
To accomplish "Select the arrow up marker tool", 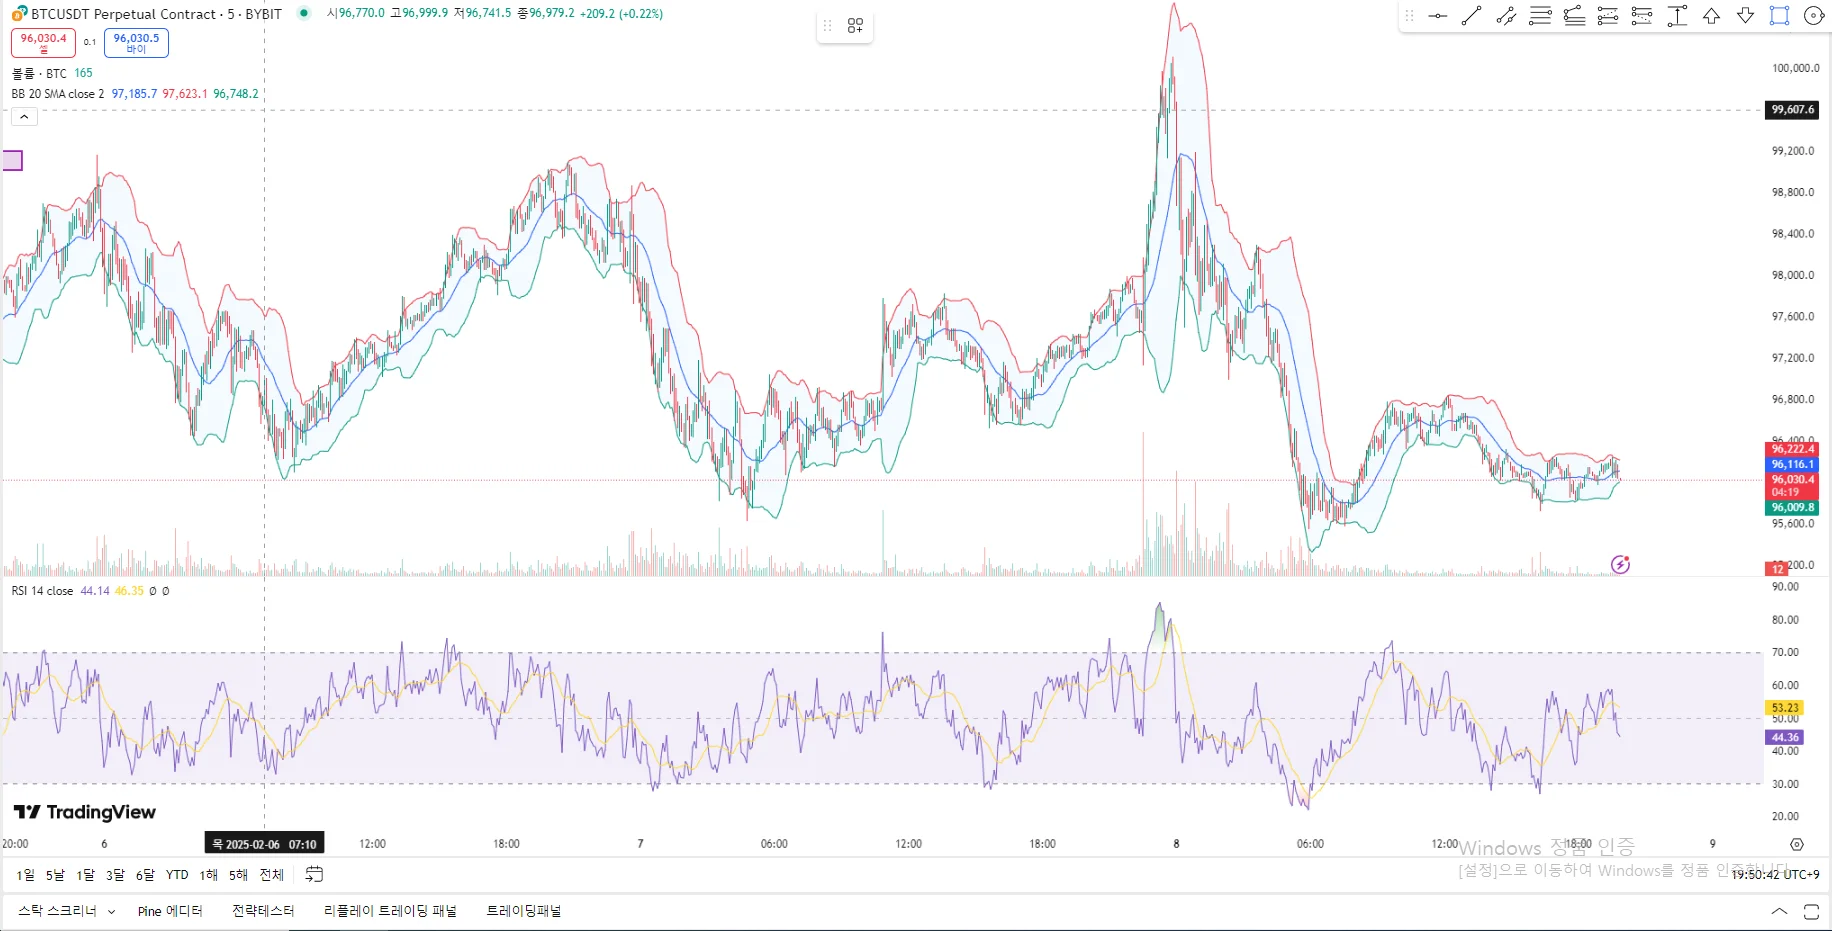I will point(1711,16).
